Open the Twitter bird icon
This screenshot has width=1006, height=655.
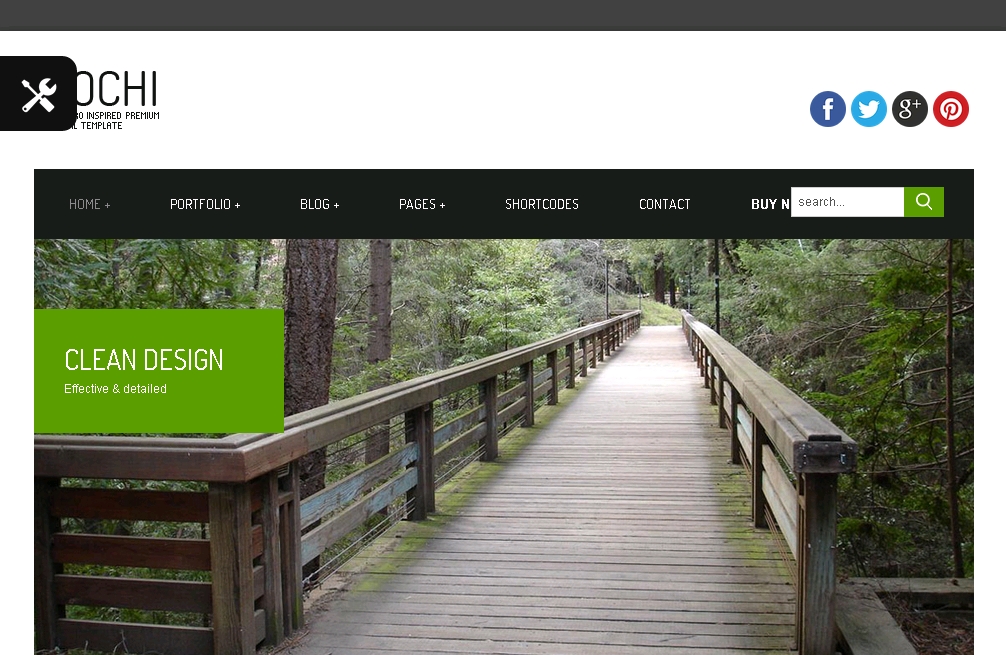coord(869,108)
